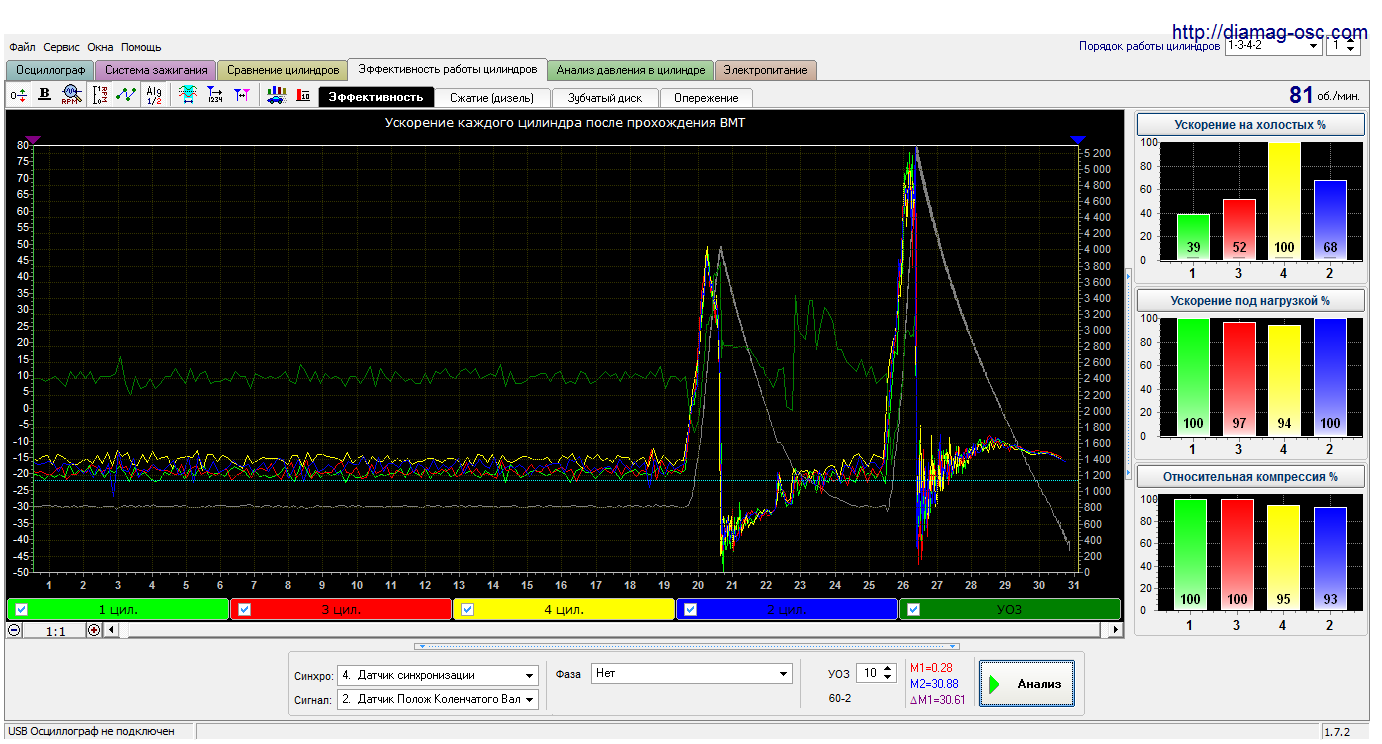Viewport: 1382px width, 744px height.
Task: Click the Ускорение на холостых % header
Action: 1251,125
